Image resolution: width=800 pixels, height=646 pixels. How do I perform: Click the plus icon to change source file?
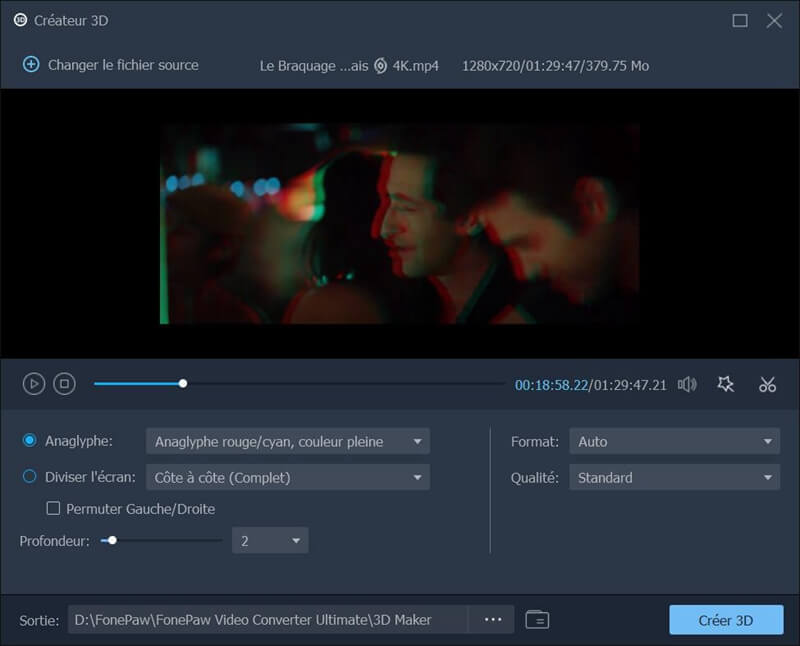(x=31, y=65)
